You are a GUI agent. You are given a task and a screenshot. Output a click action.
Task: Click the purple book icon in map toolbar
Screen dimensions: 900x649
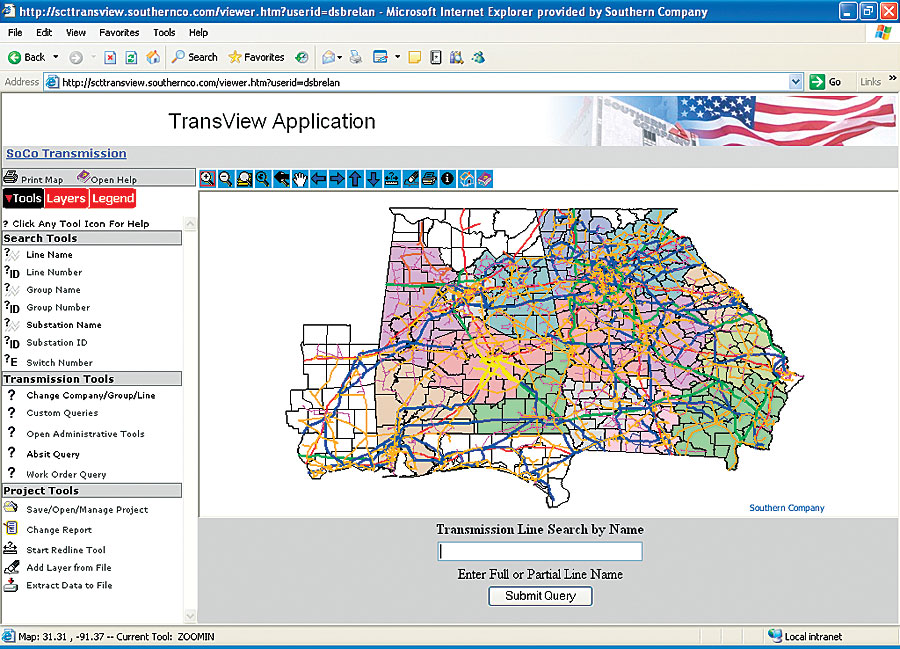click(x=484, y=179)
